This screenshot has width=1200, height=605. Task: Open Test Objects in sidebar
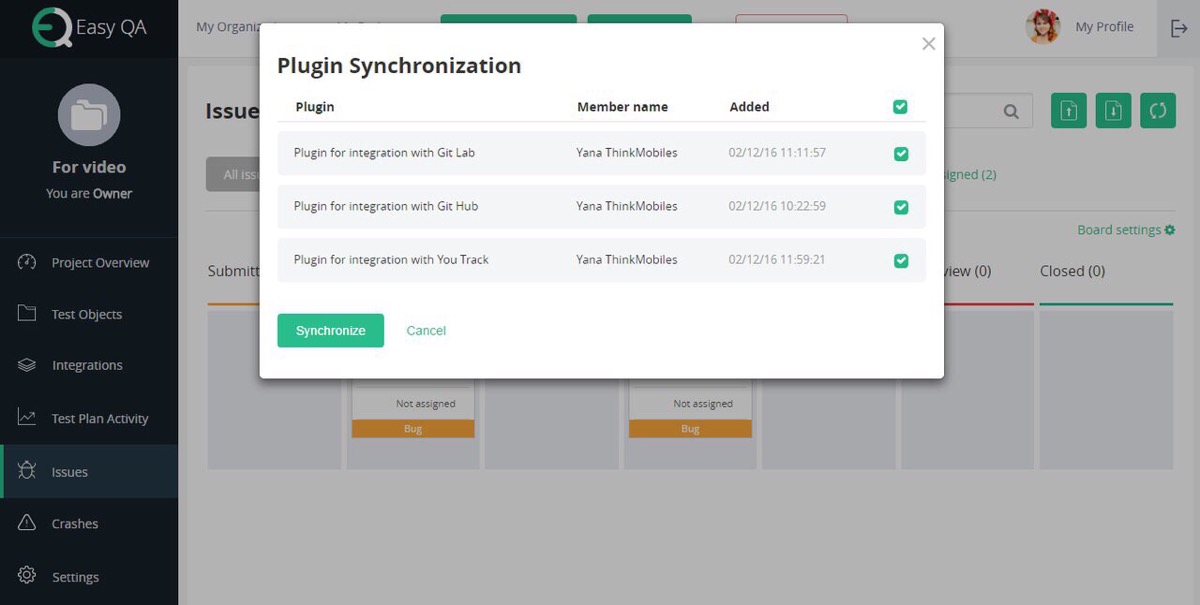click(89, 314)
